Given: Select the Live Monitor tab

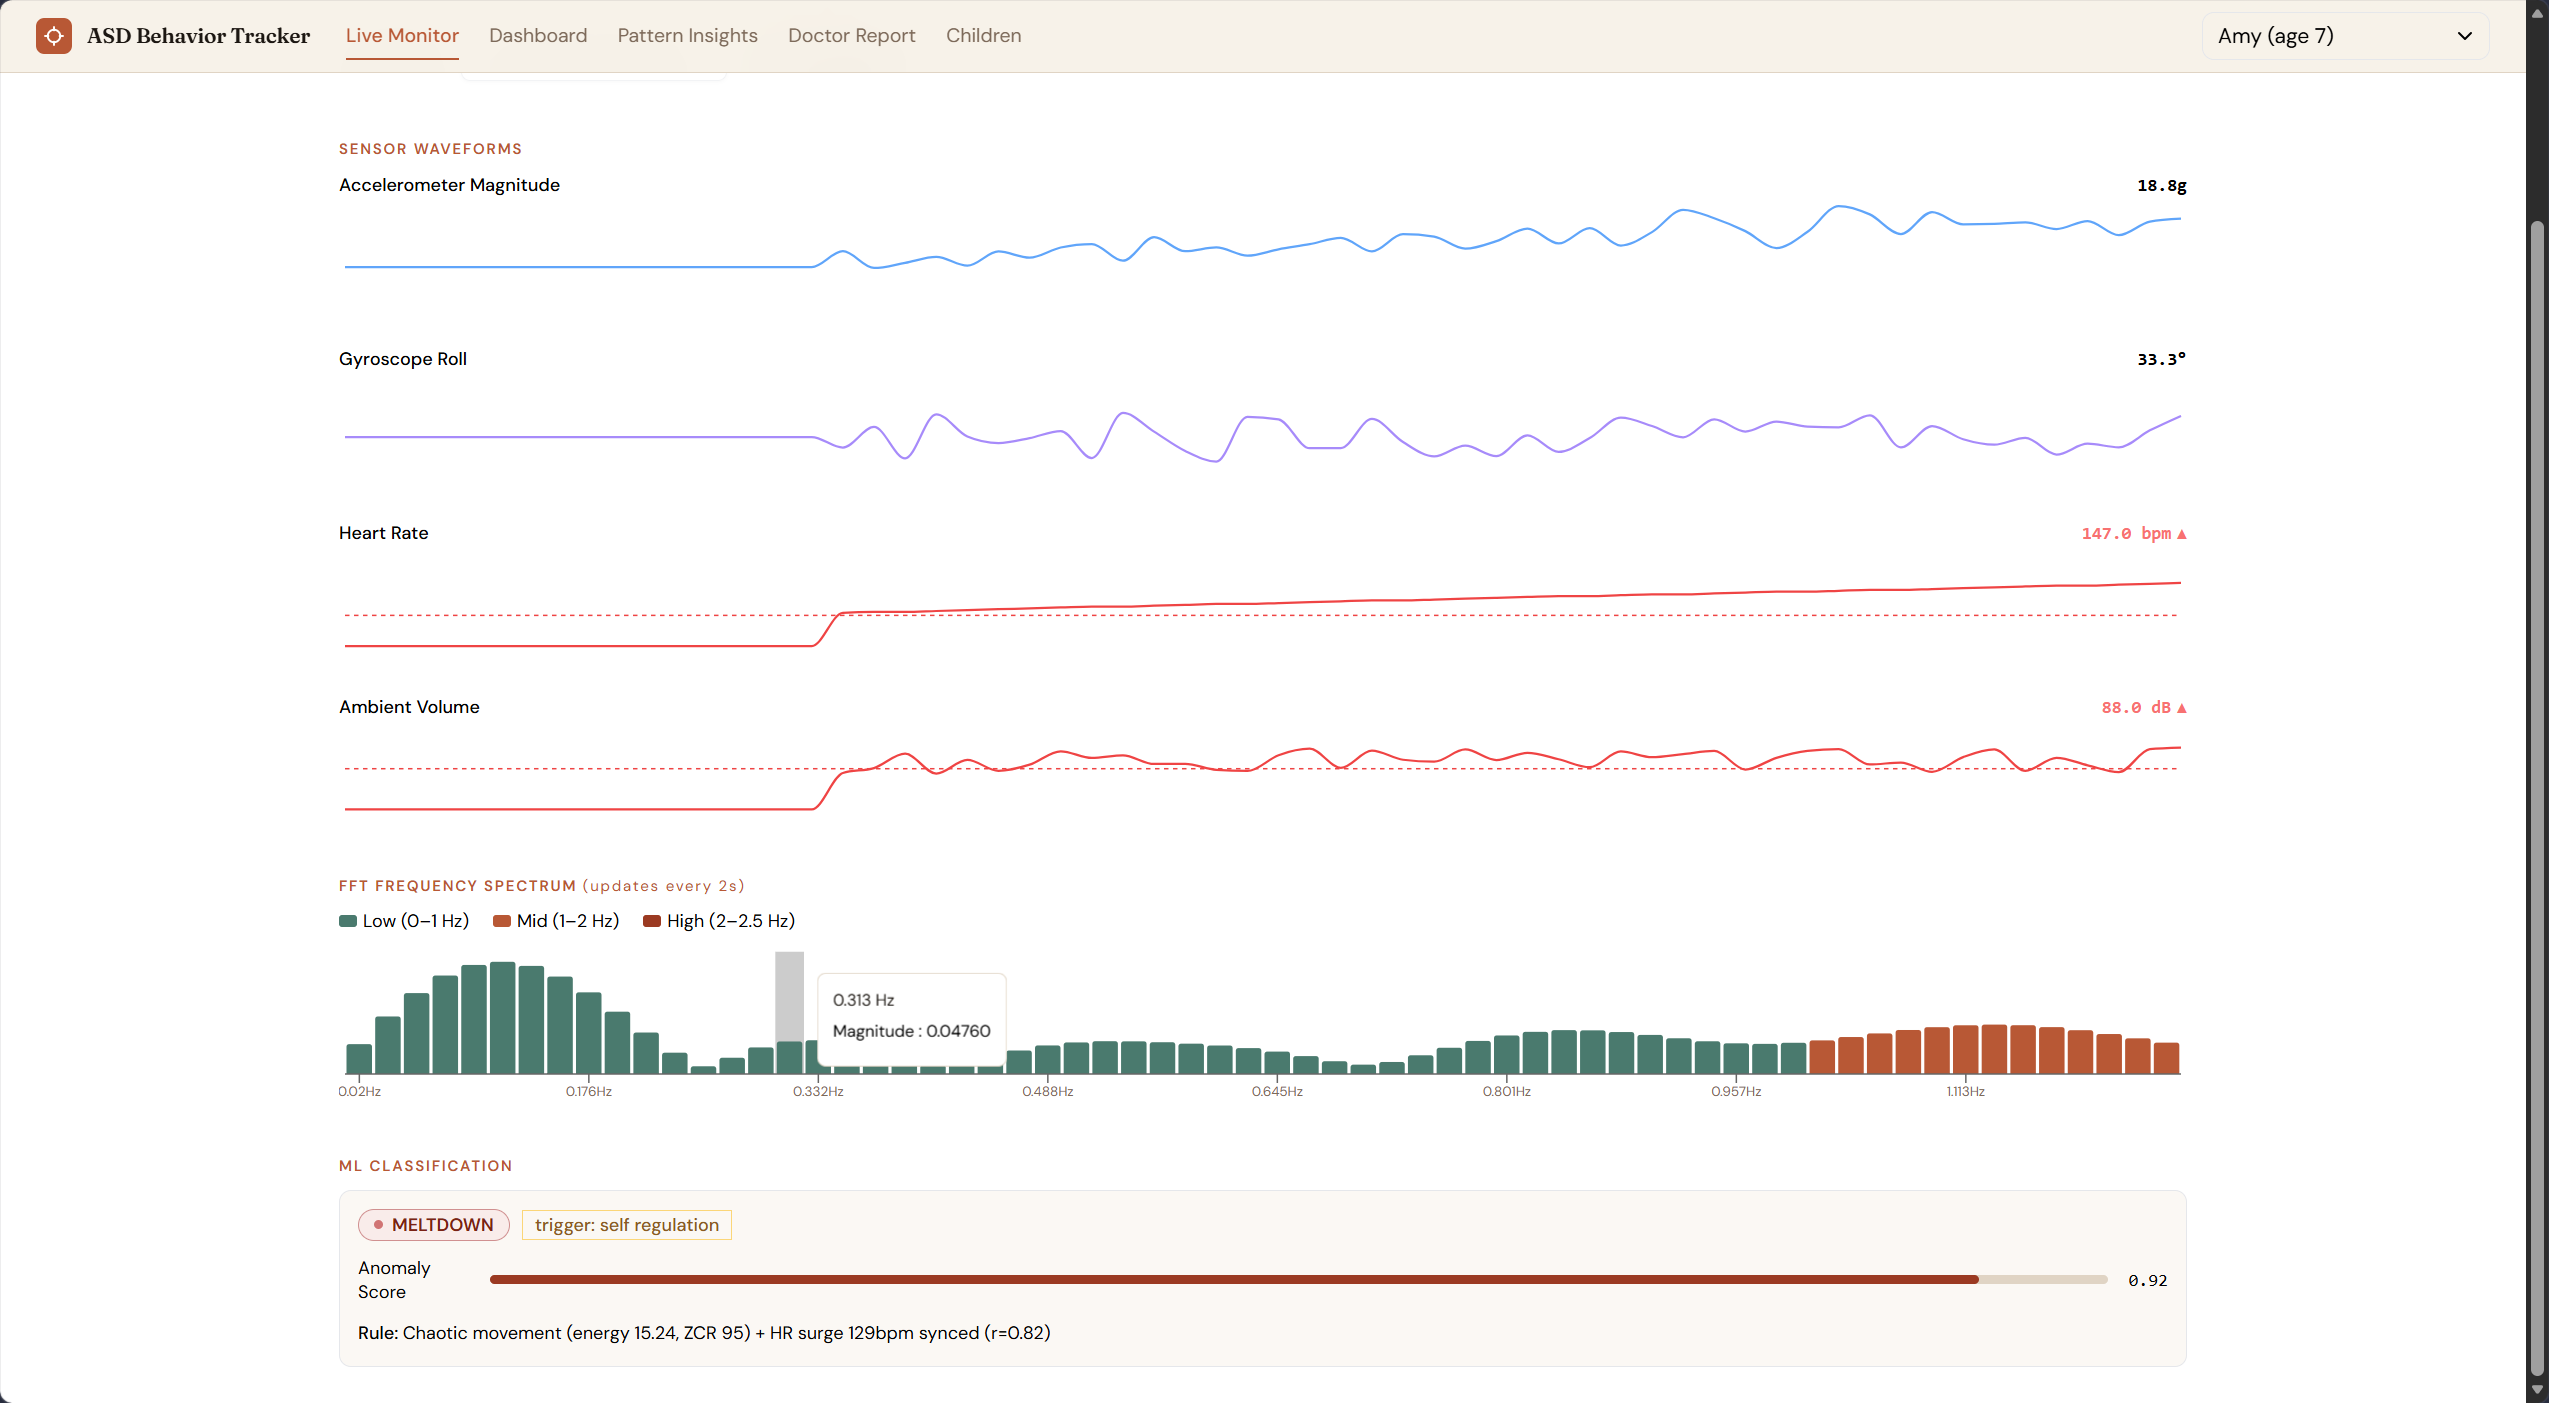Looking at the screenshot, I should pos(402,36).
